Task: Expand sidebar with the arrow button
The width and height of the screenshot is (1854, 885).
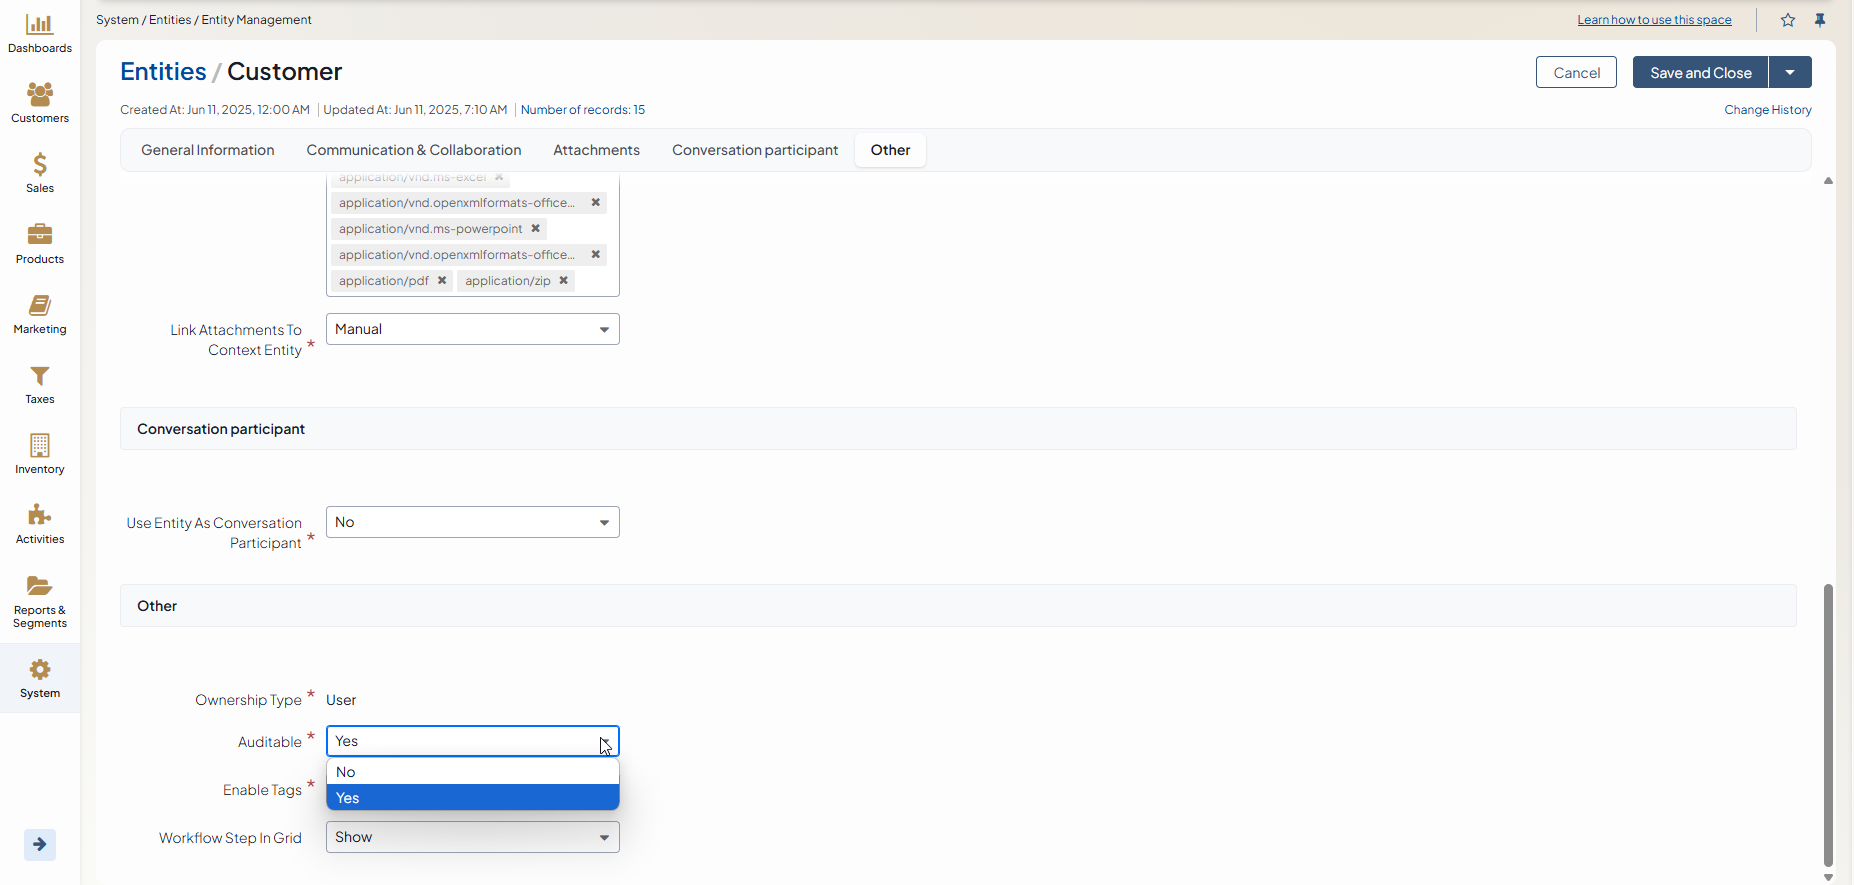Action: pyautogui.click(x=40, y=845)
